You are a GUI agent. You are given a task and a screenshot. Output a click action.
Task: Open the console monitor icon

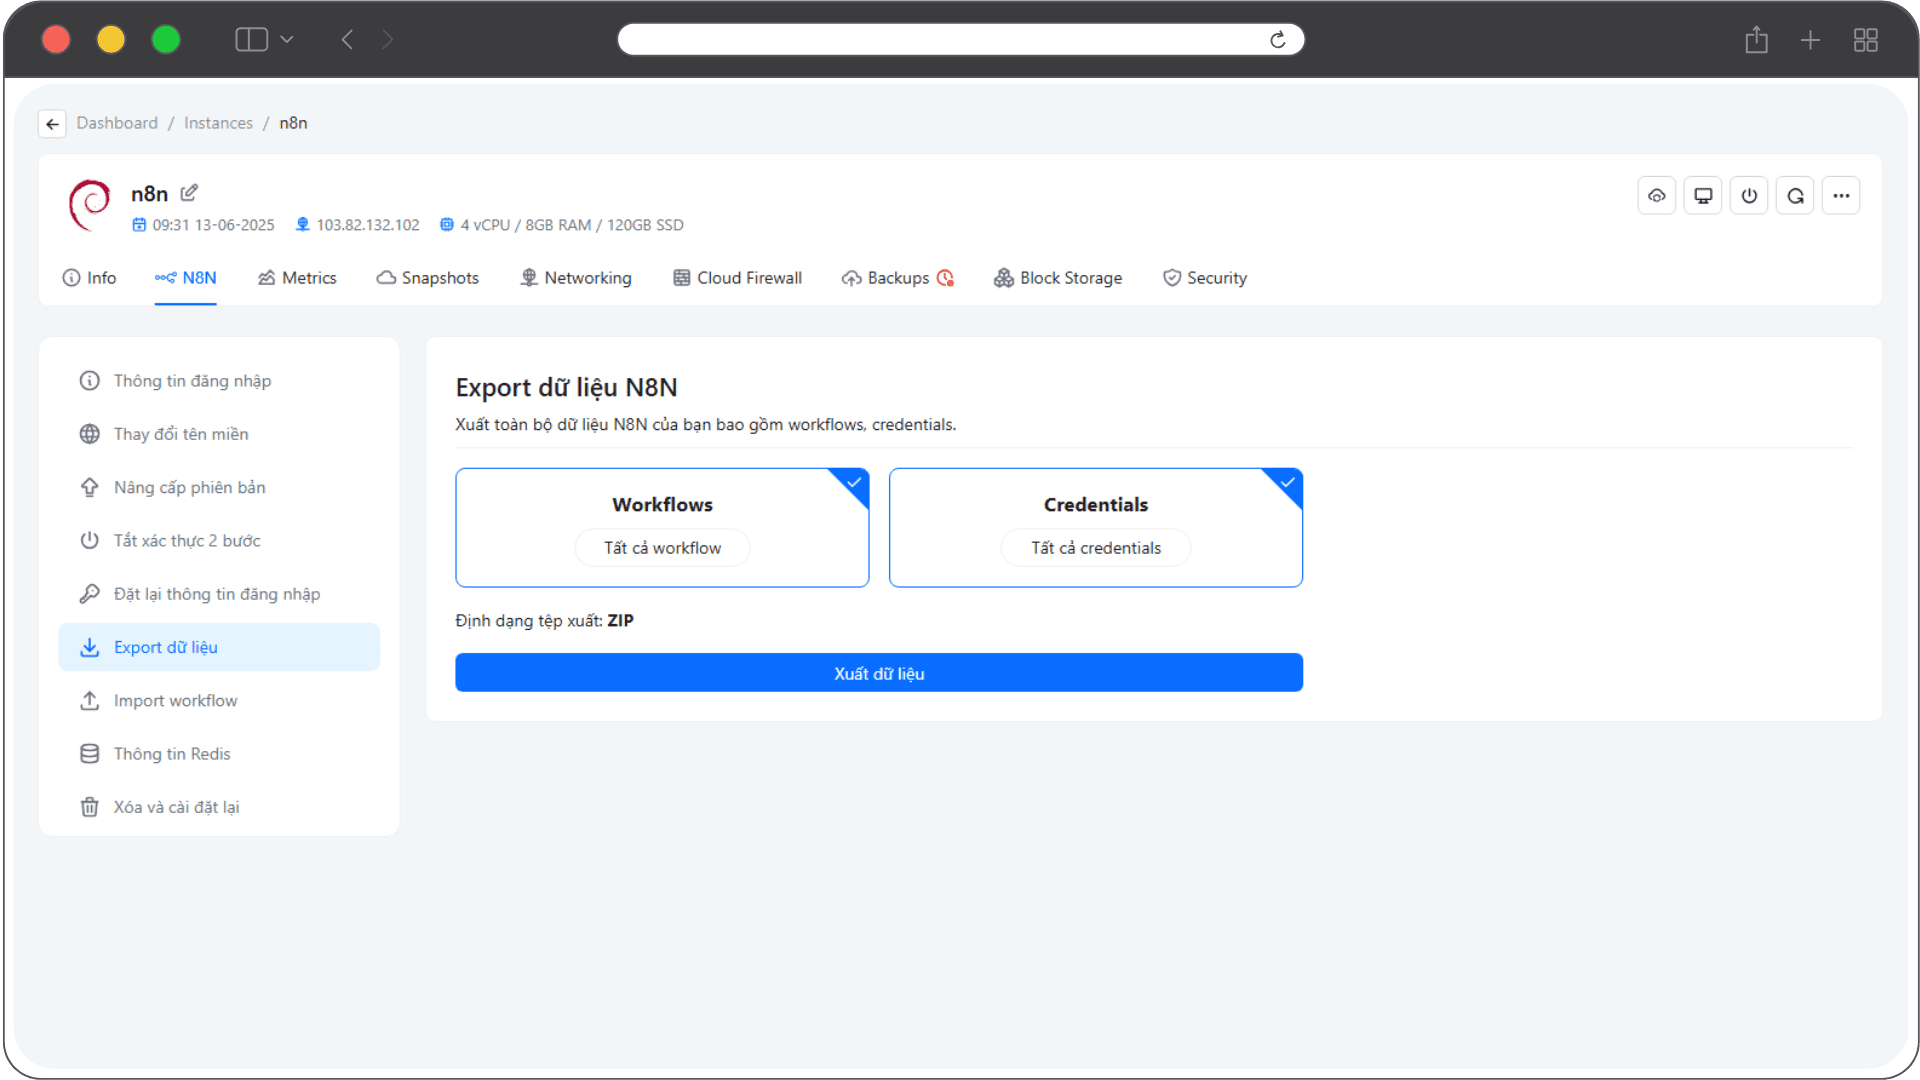(x=1703, y=196)
